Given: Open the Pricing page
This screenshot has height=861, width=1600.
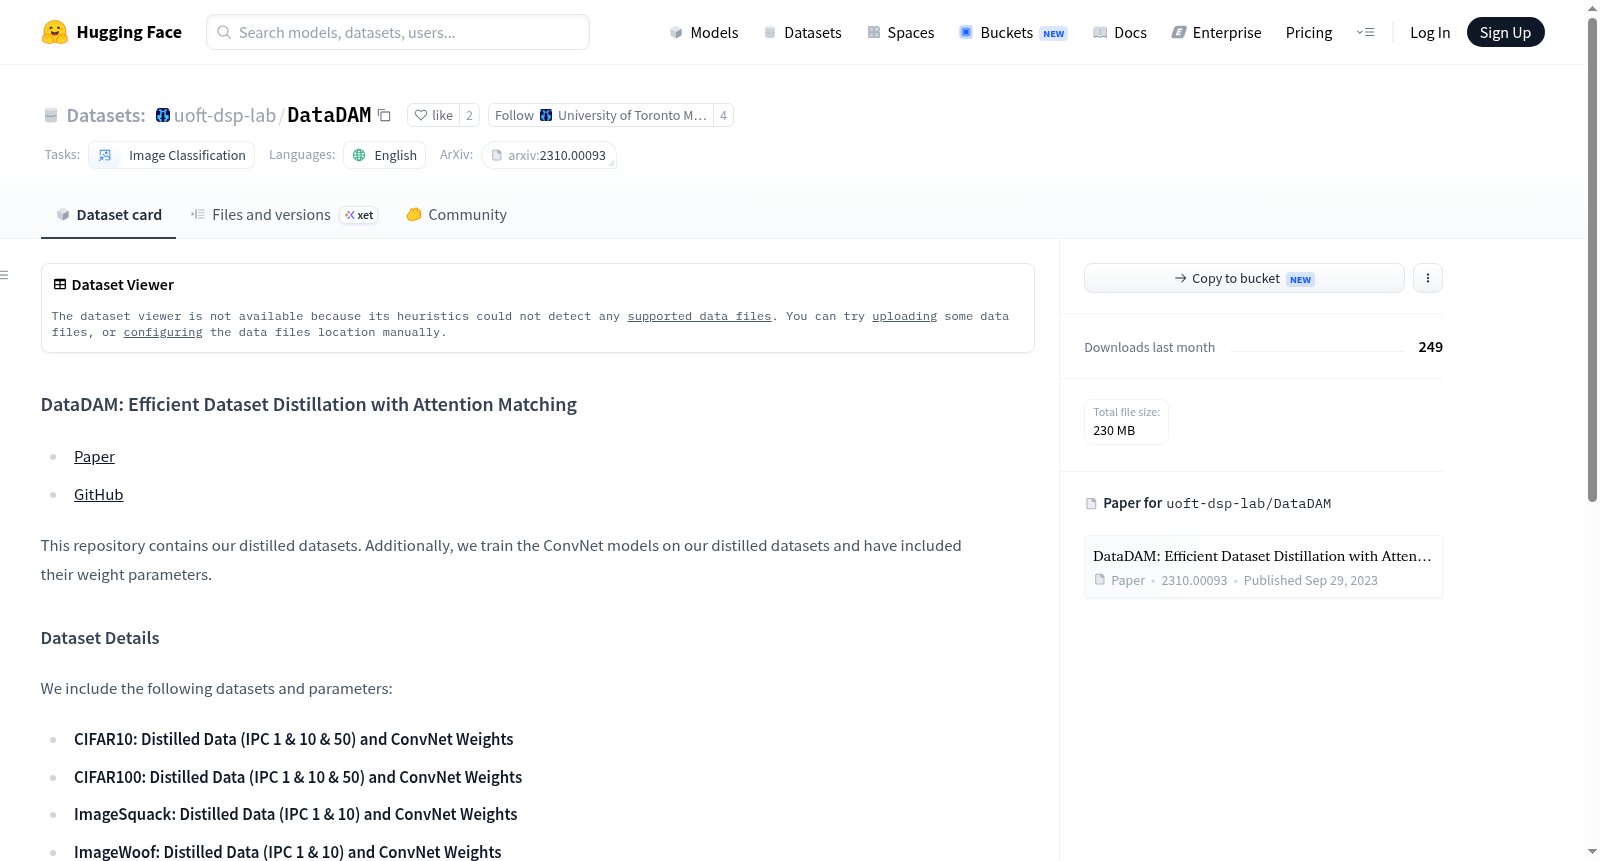Looking at the screenshot, I should point(1309,32).
